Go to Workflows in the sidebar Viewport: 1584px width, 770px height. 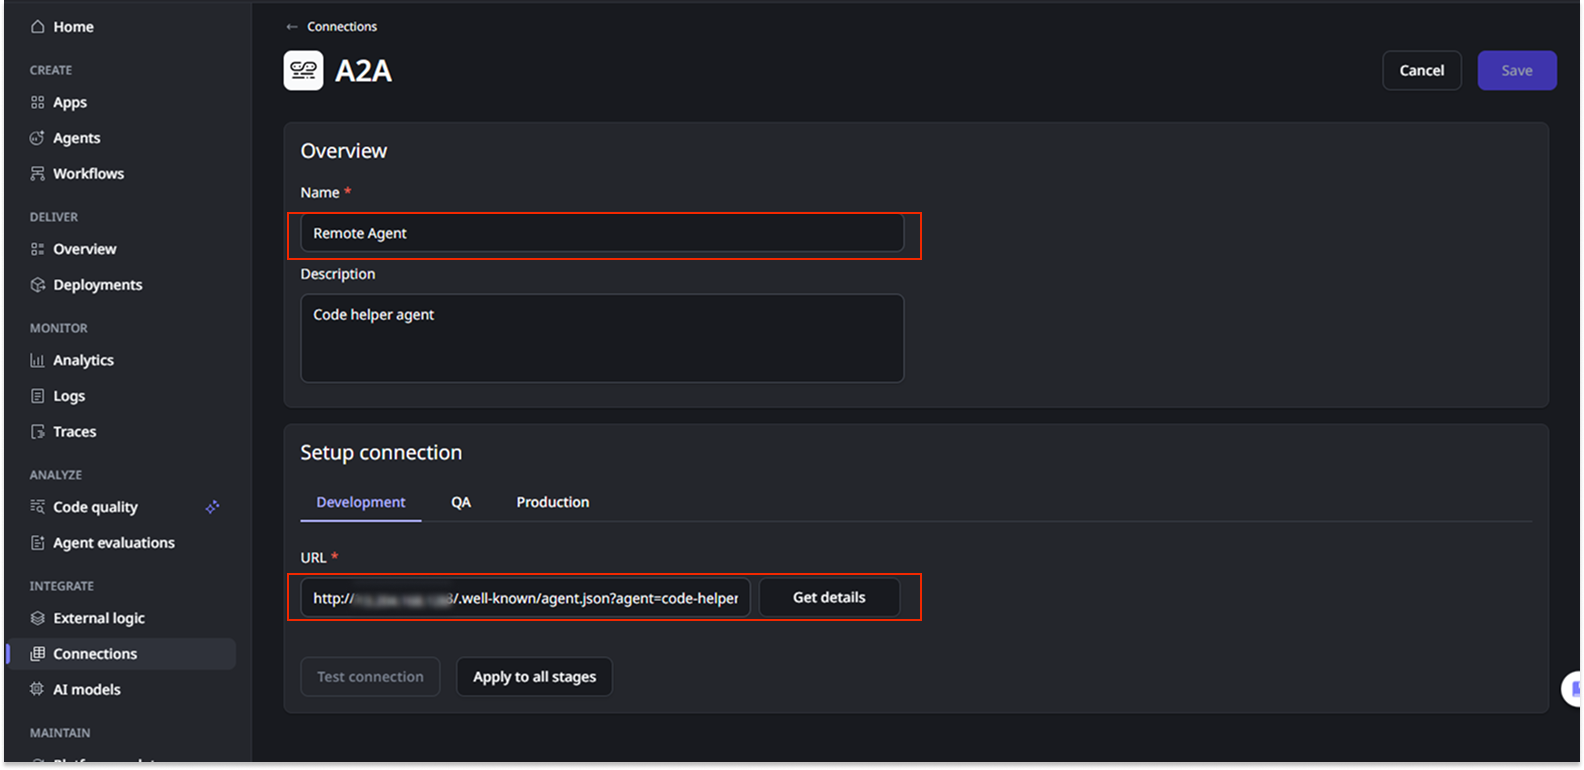pyautogui.click(x=89, y=173)
